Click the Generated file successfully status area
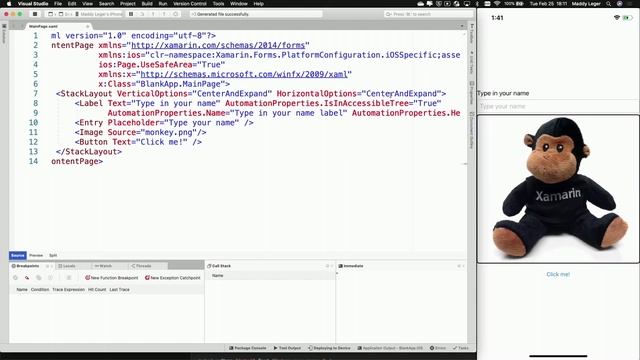 pos(256,14)
